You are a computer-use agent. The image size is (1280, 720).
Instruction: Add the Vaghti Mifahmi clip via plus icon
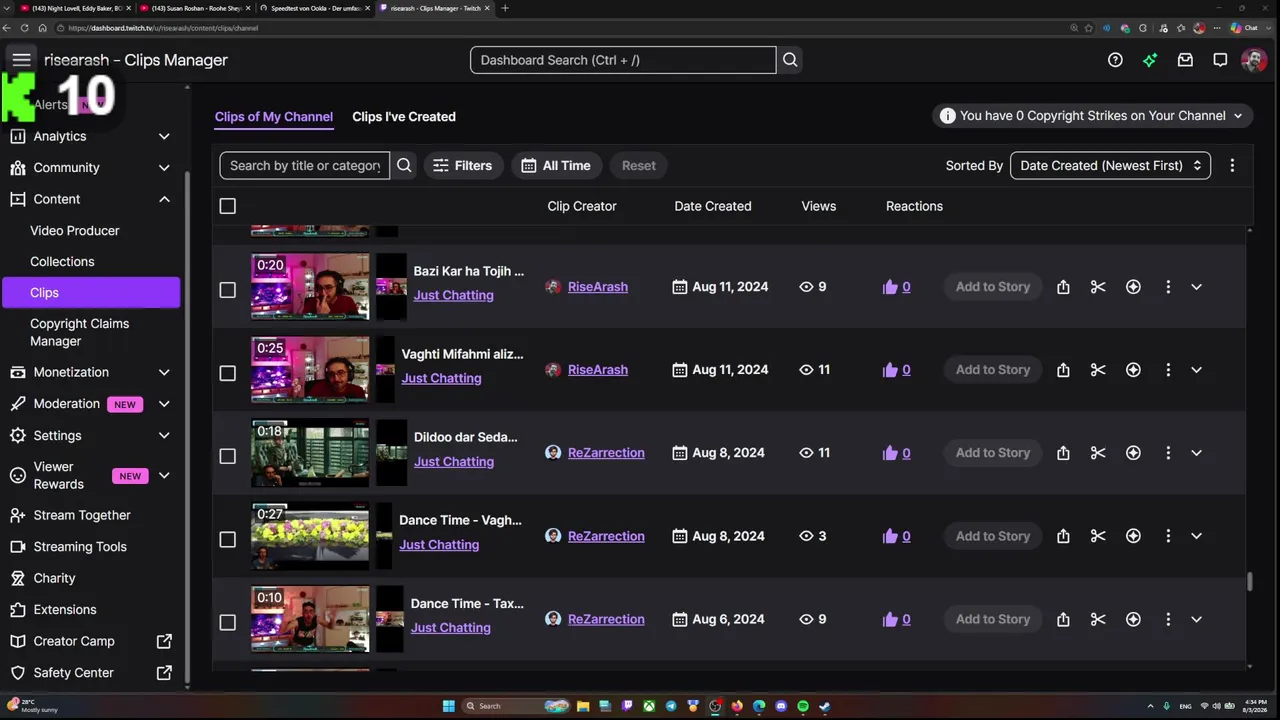[1133, 370]
